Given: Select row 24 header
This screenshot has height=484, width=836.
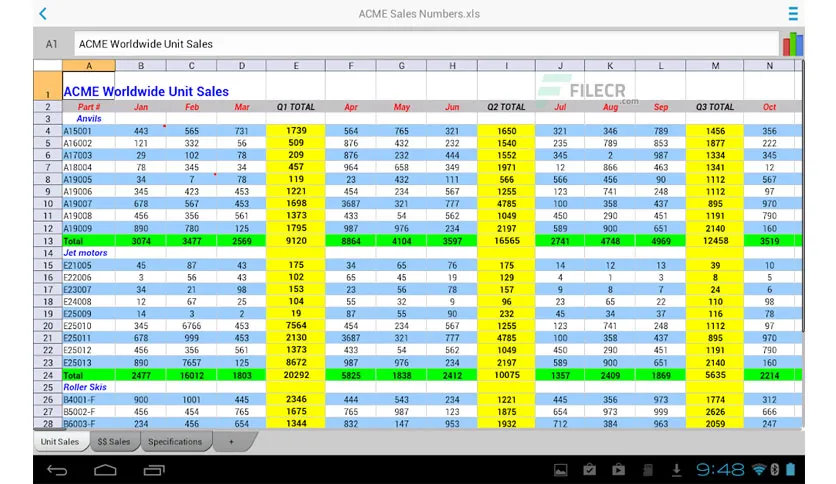Looking at the screenshot, I should pyautogui.click(x=48, y=375).
